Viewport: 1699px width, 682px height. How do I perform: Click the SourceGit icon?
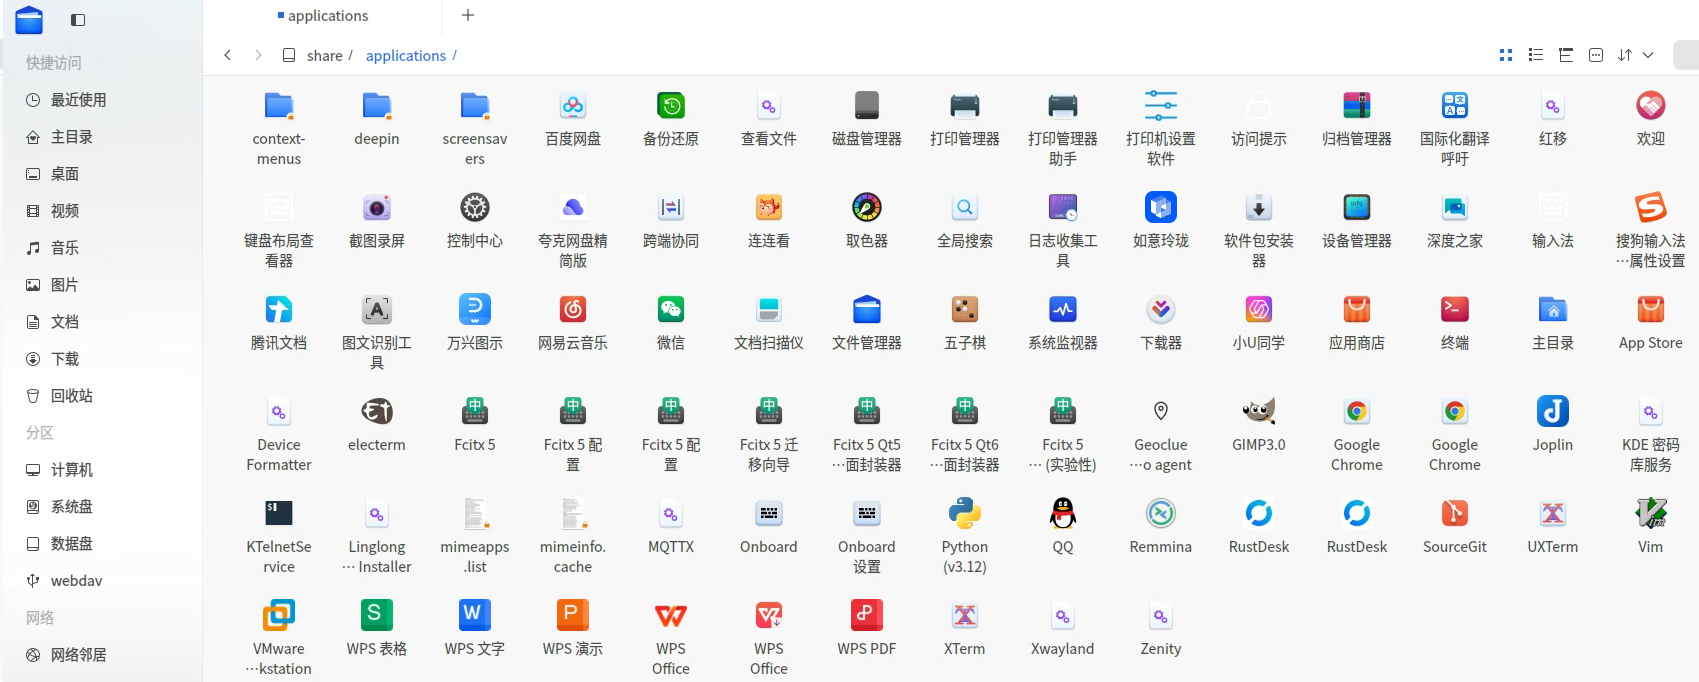1455,514
